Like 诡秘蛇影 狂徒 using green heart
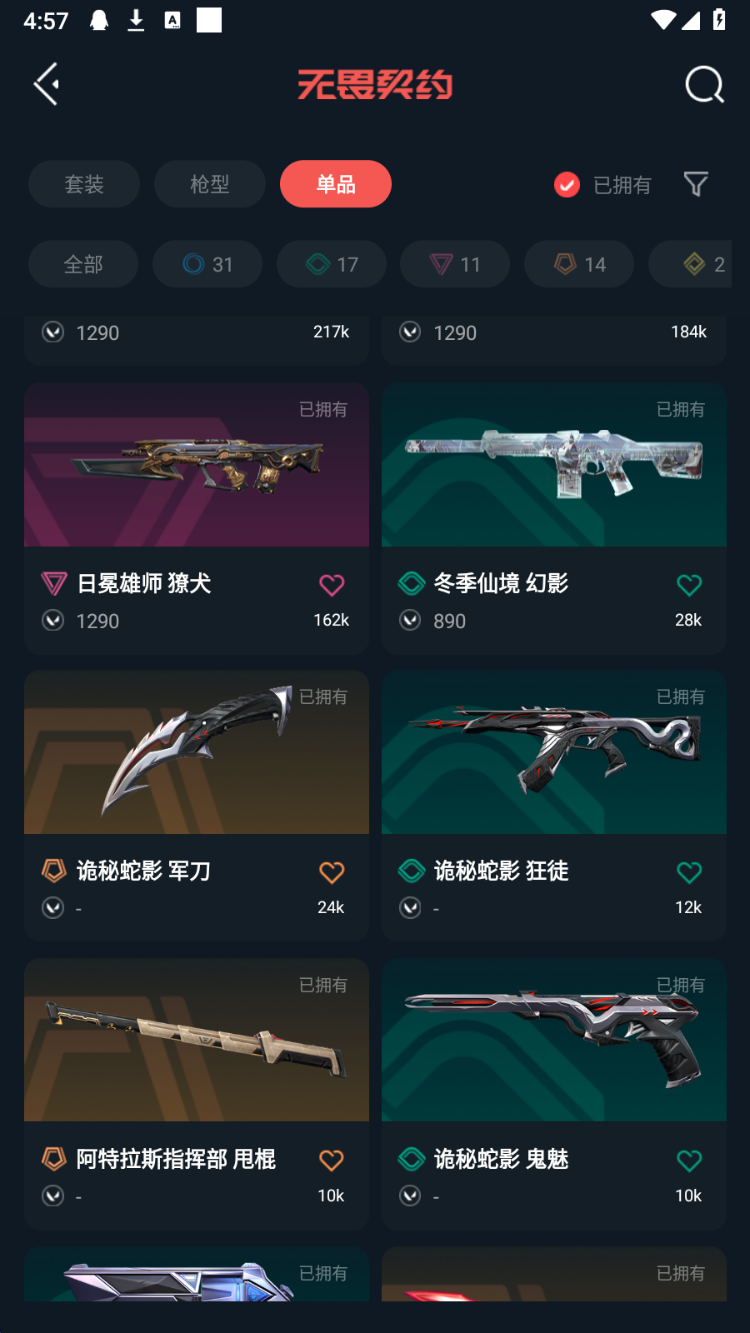 point(689,872)
